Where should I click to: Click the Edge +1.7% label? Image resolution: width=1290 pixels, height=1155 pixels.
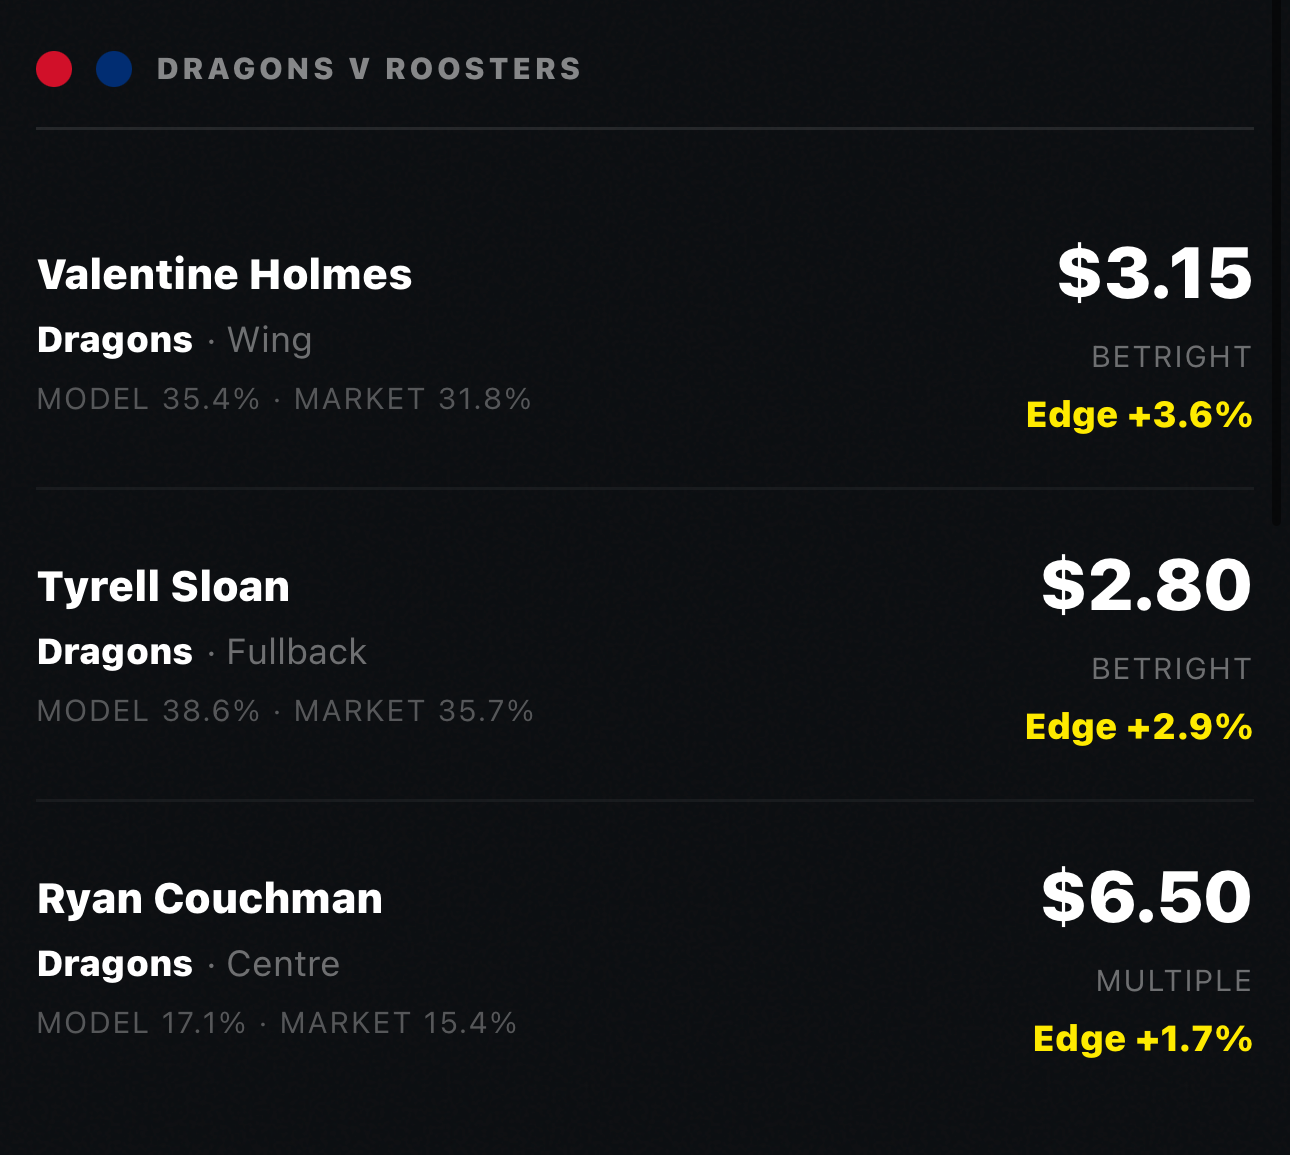(x=1143, y=1038)
